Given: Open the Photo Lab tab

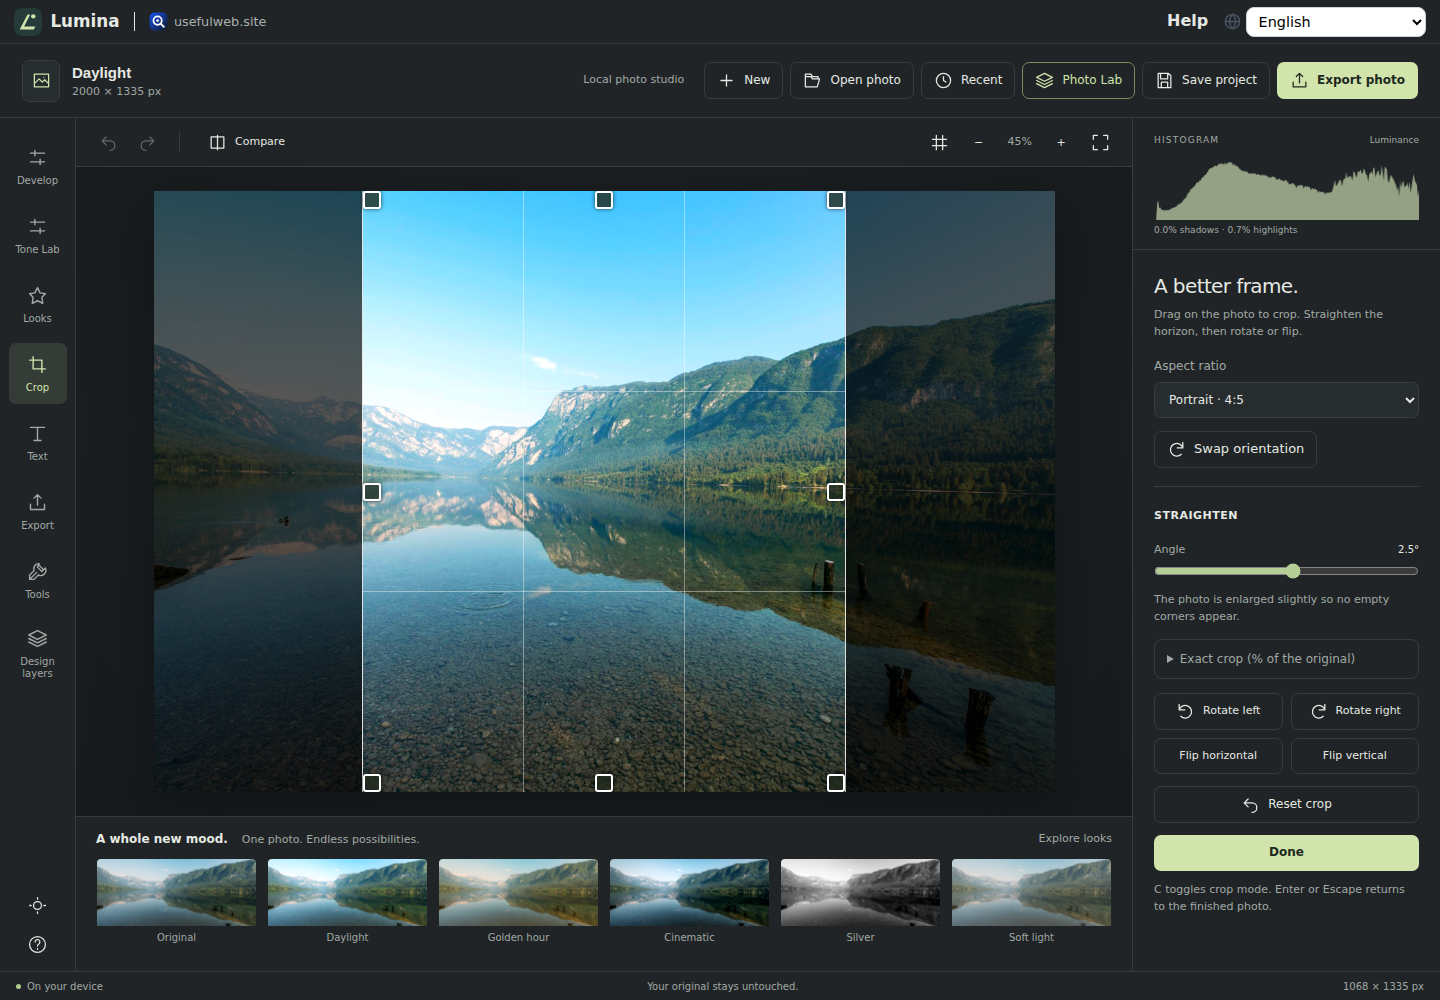Looking at the screenshot, I should click(1078, 80).
